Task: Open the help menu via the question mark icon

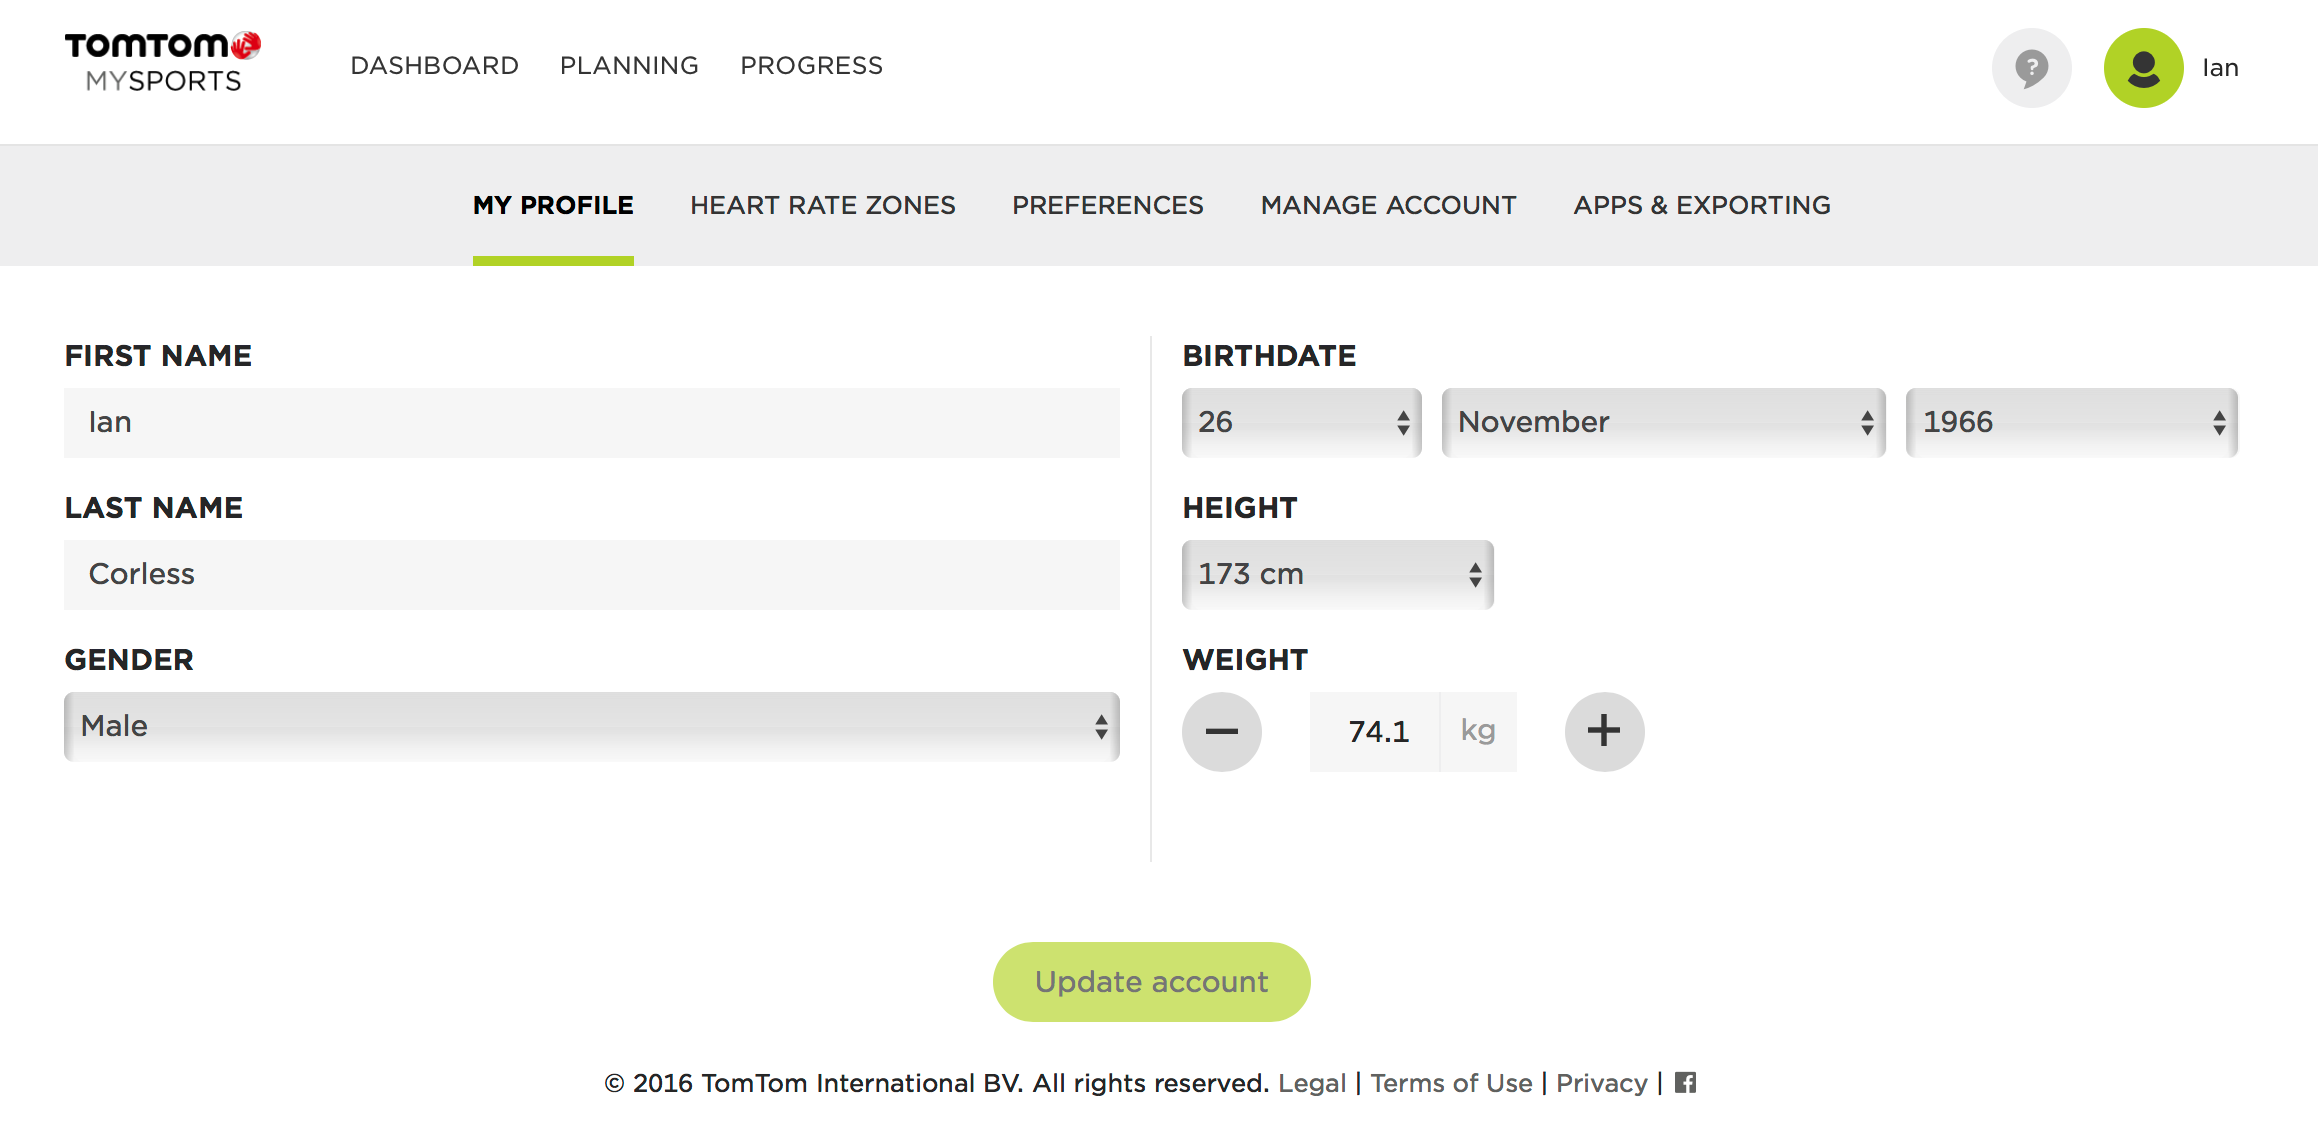Action: (x=2031, y=67)
